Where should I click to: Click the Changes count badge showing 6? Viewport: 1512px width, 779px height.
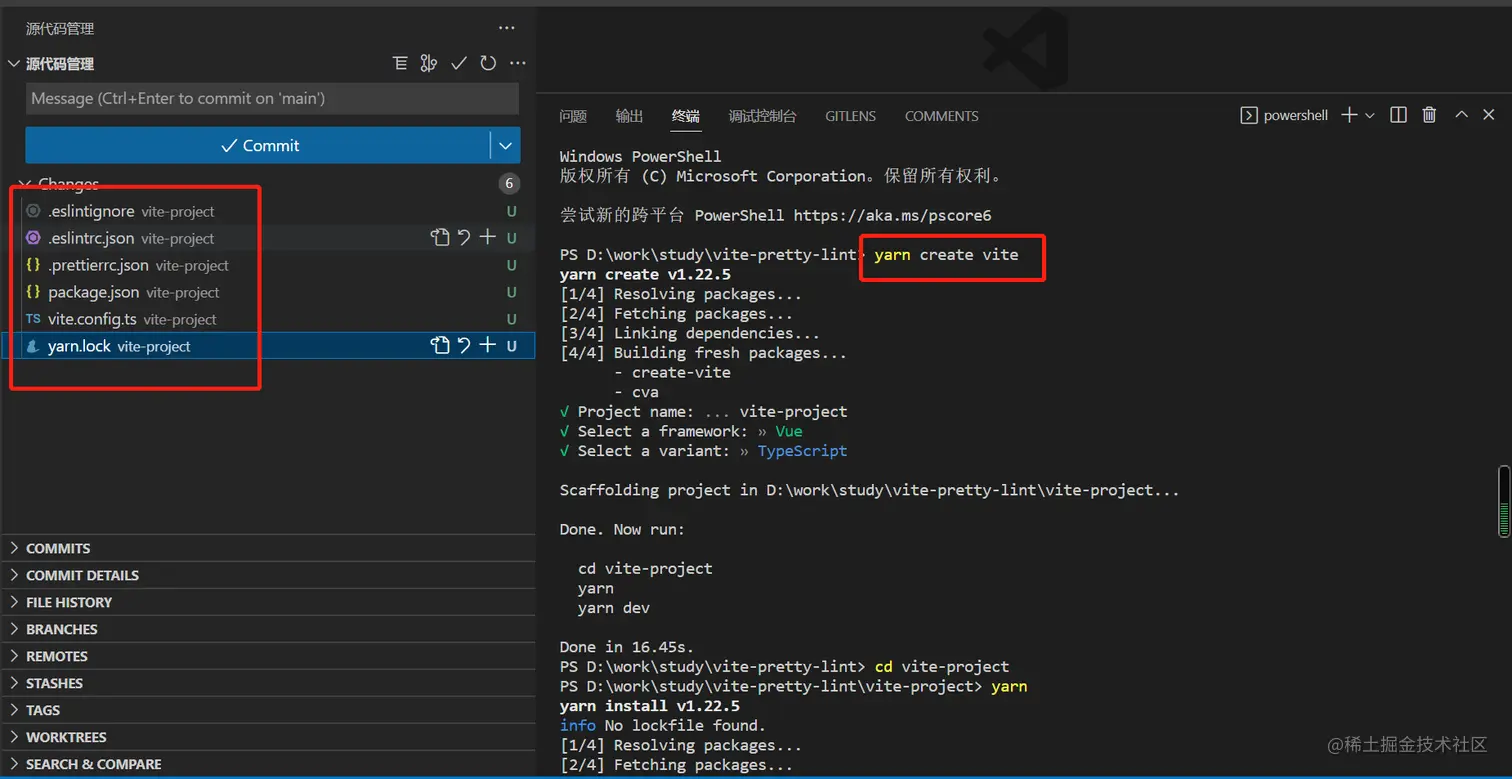point(509,184)
